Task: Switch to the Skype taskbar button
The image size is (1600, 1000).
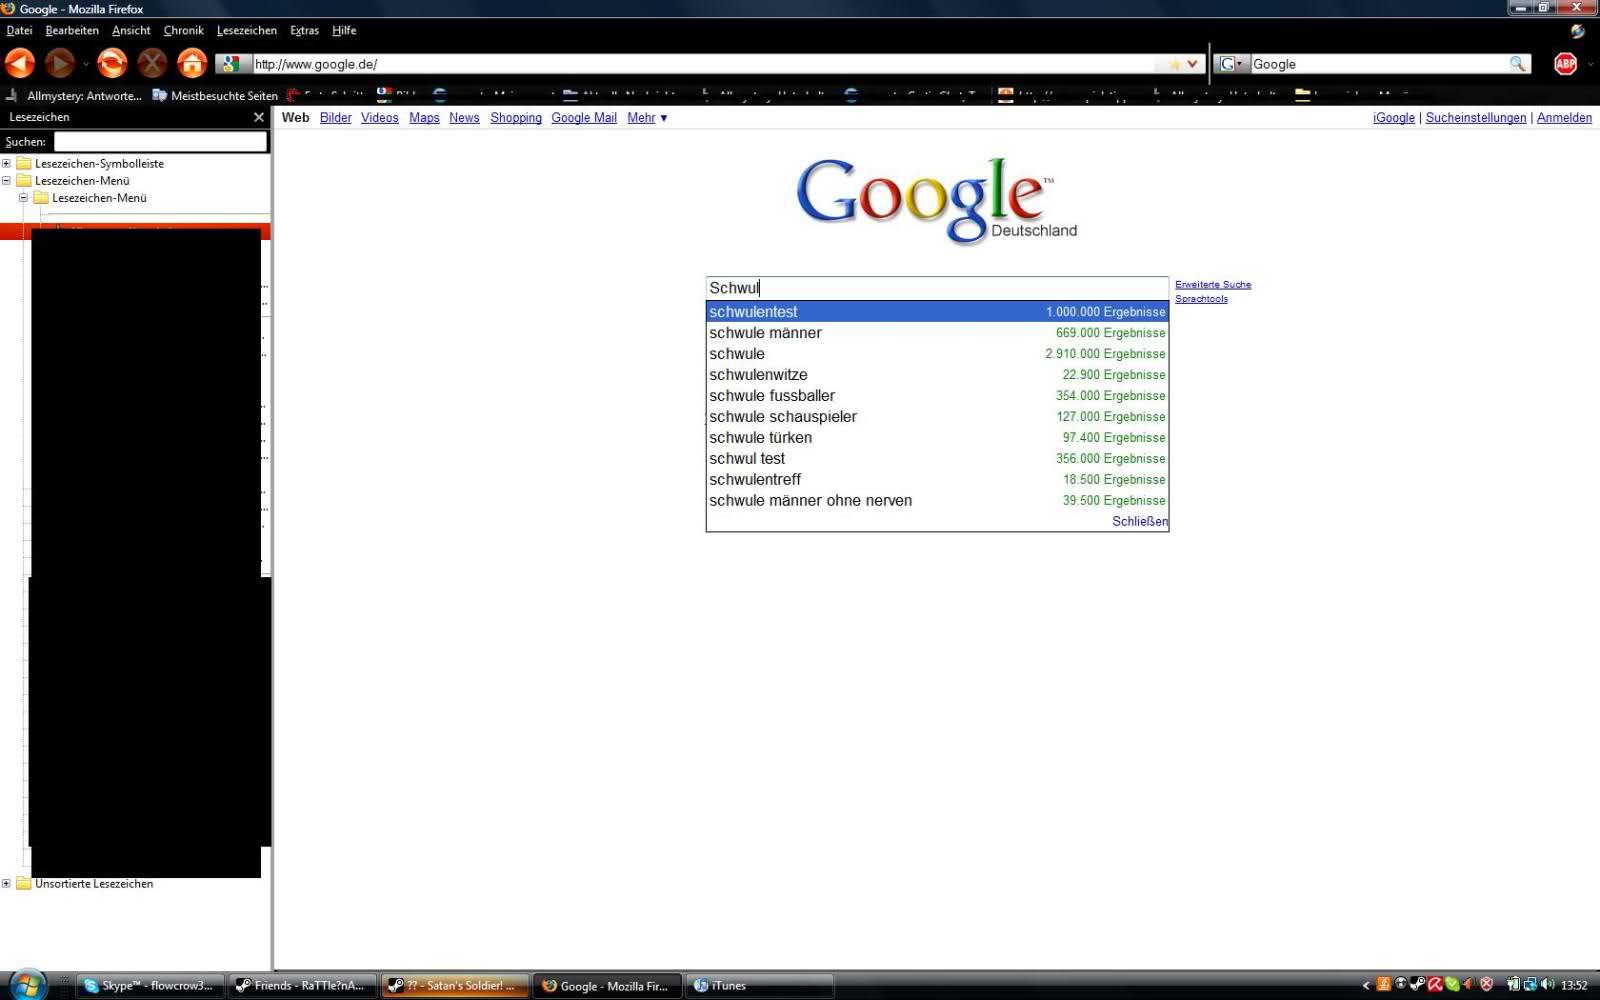Action: point(150,986)
